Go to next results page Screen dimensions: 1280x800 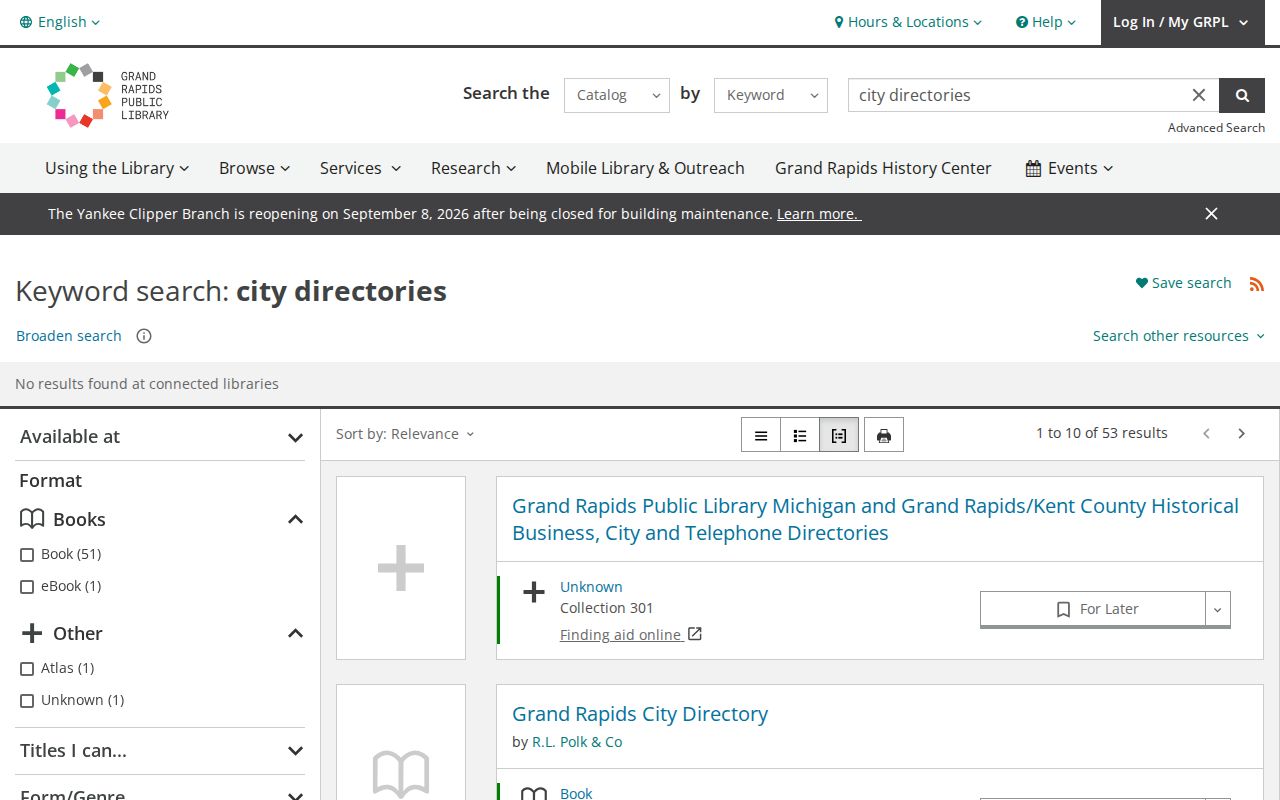(x=1242, y=433)
